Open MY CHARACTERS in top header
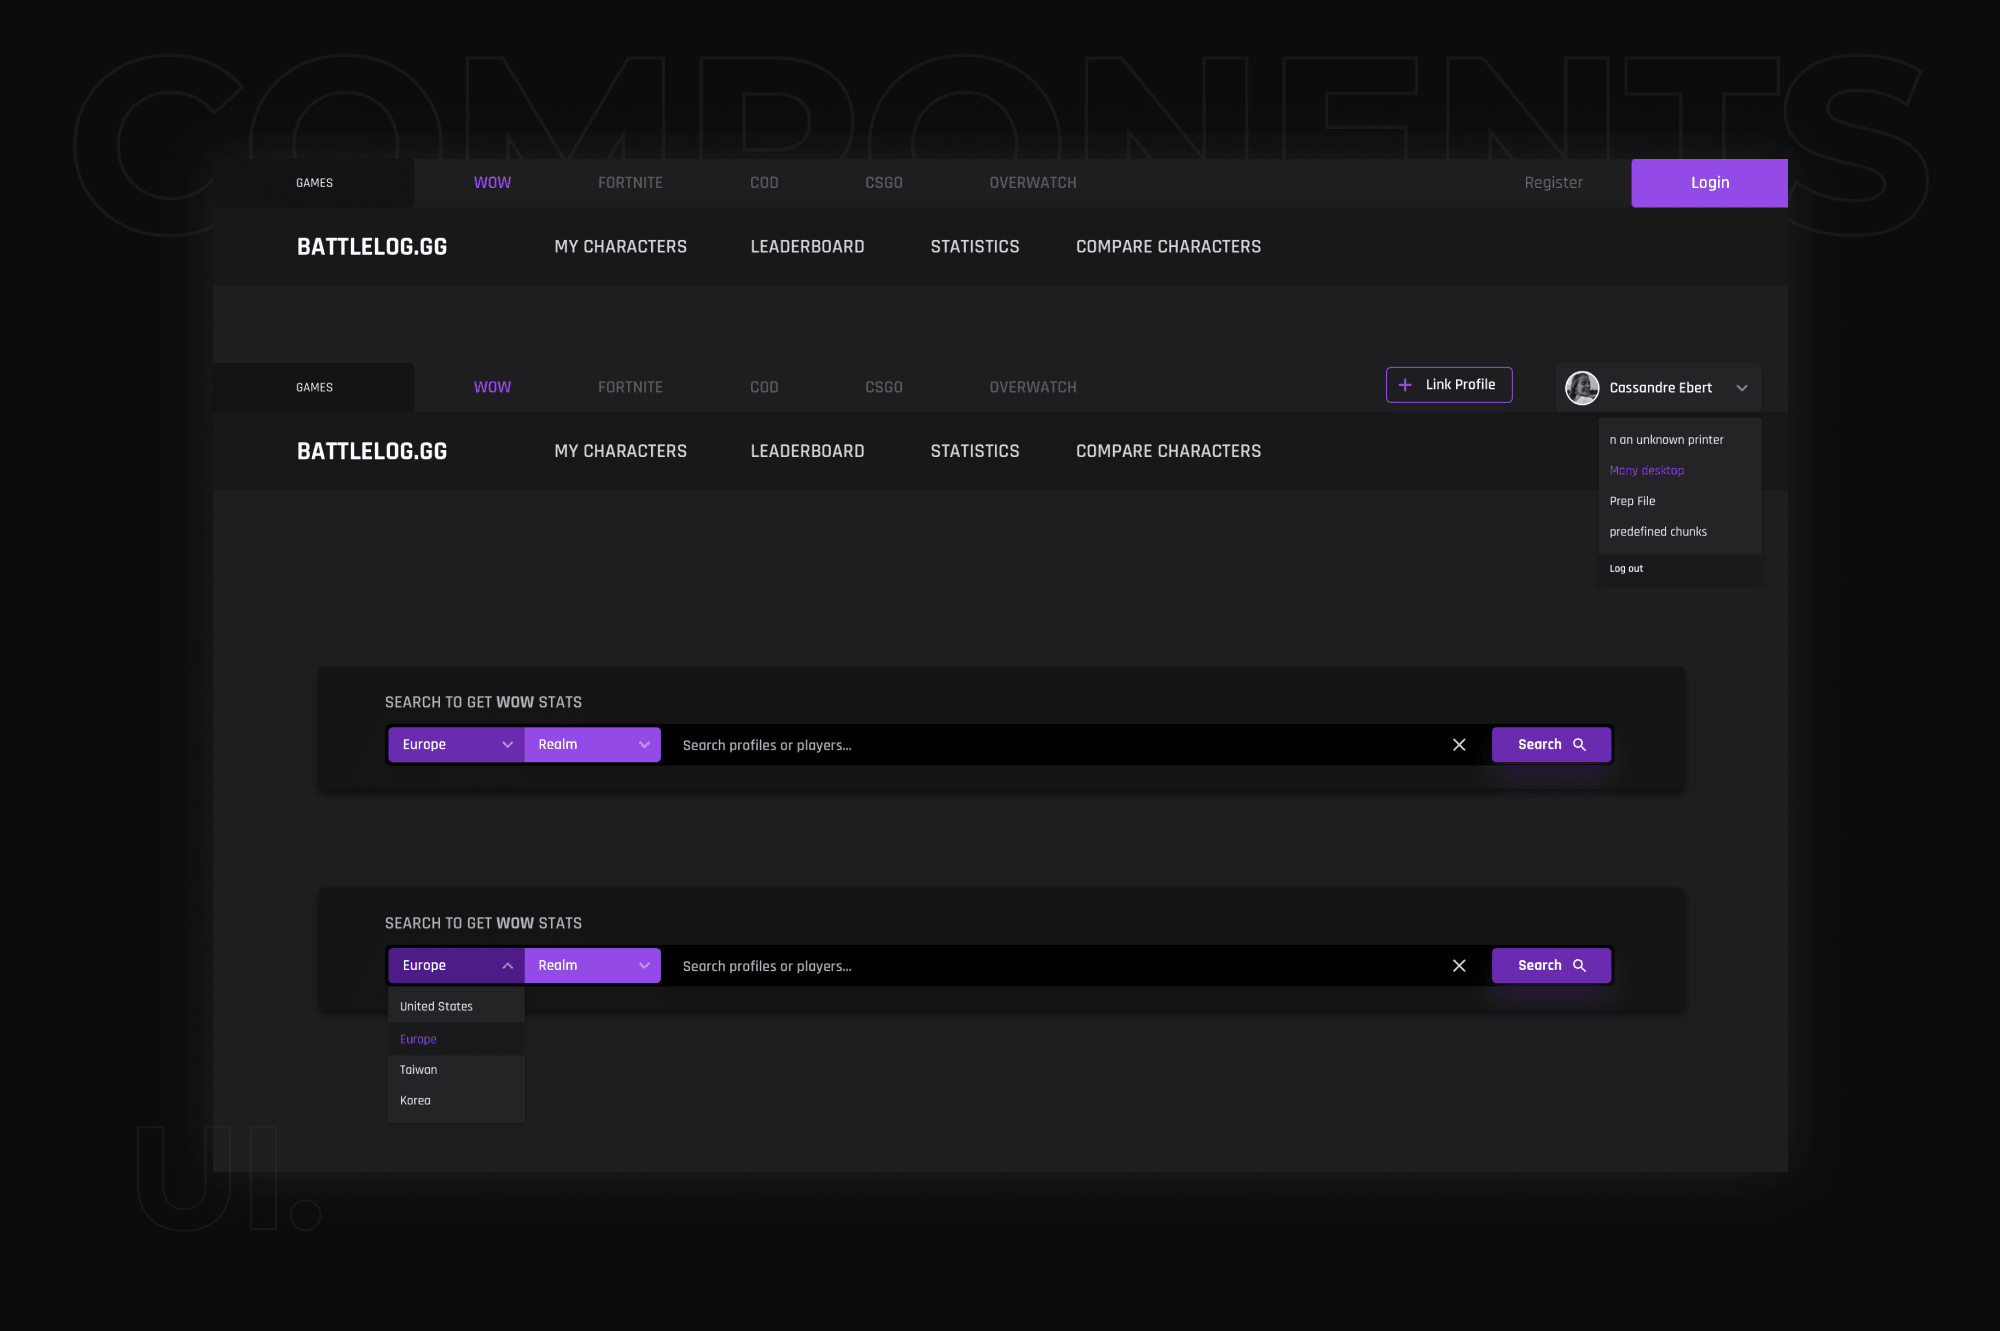2000x1331 pixels. (x=621, y=247)
